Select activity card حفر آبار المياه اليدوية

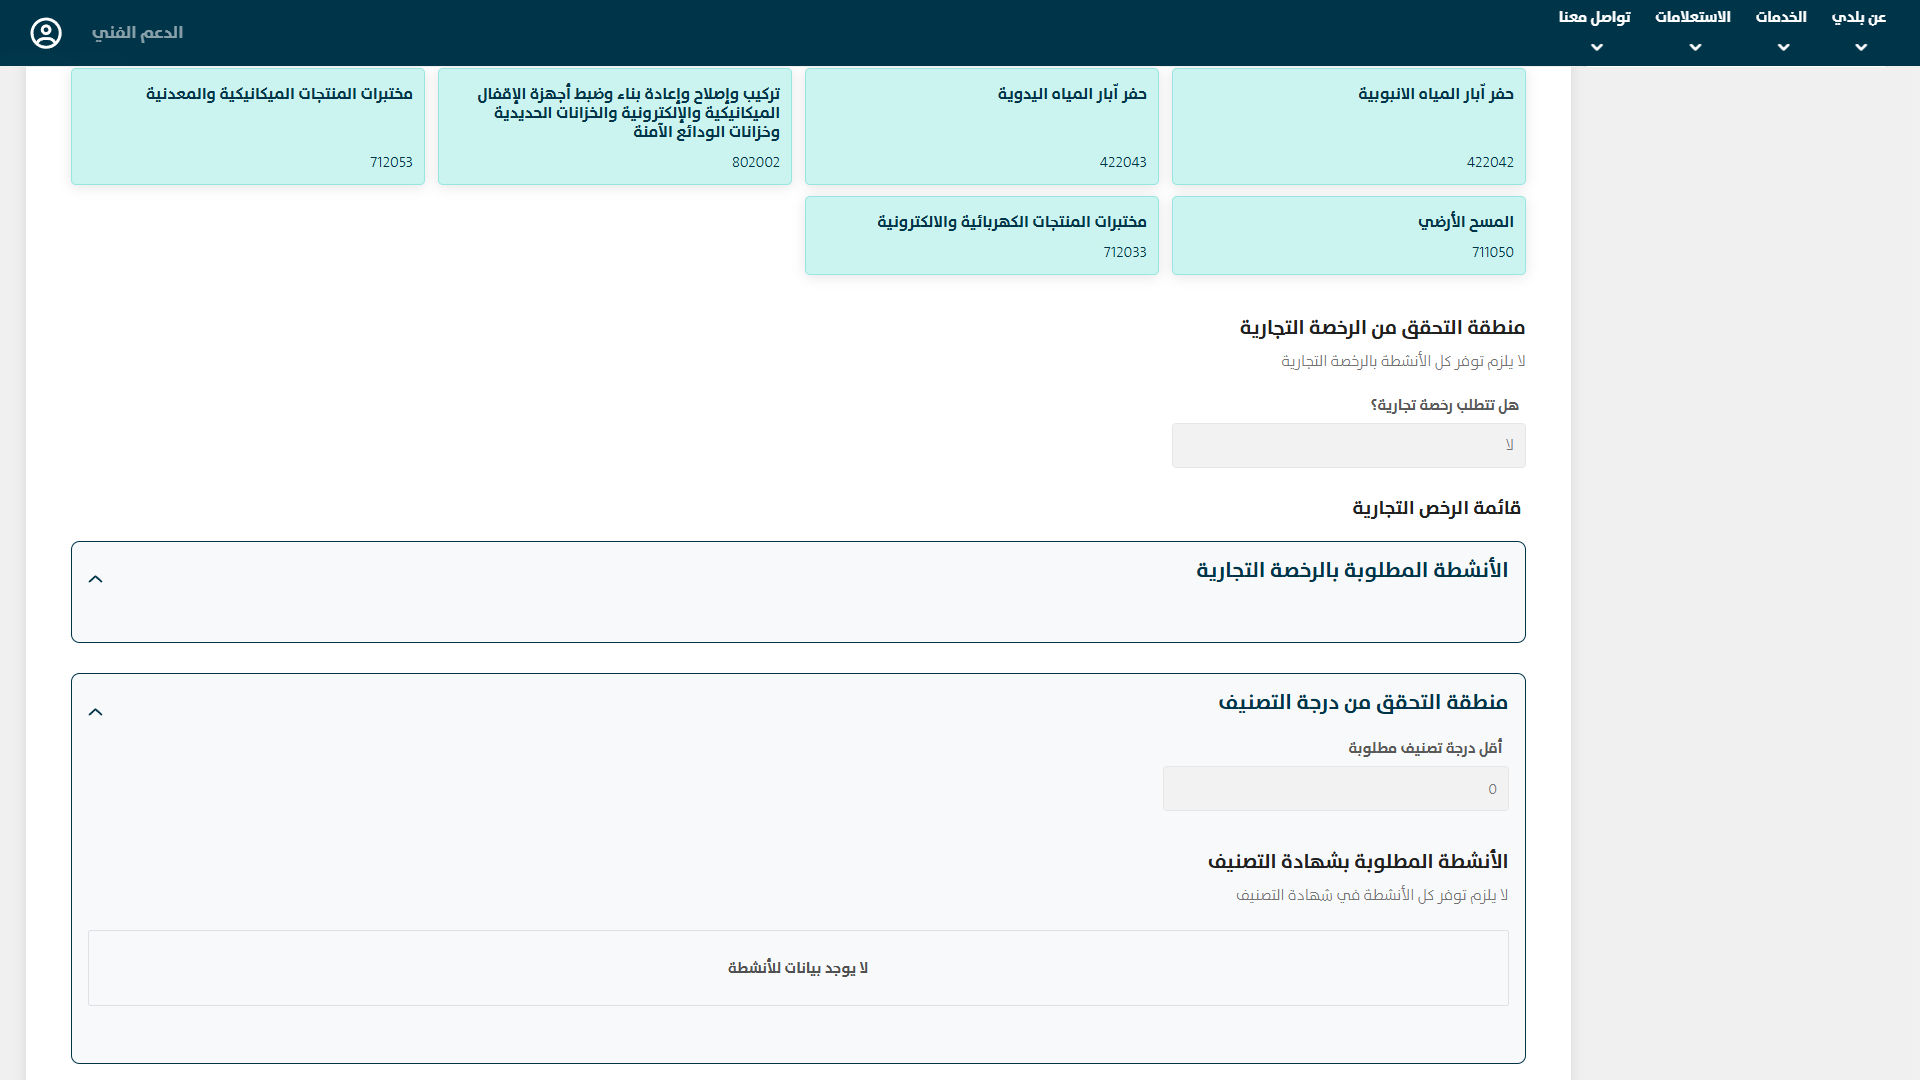[x=981, y=126]
